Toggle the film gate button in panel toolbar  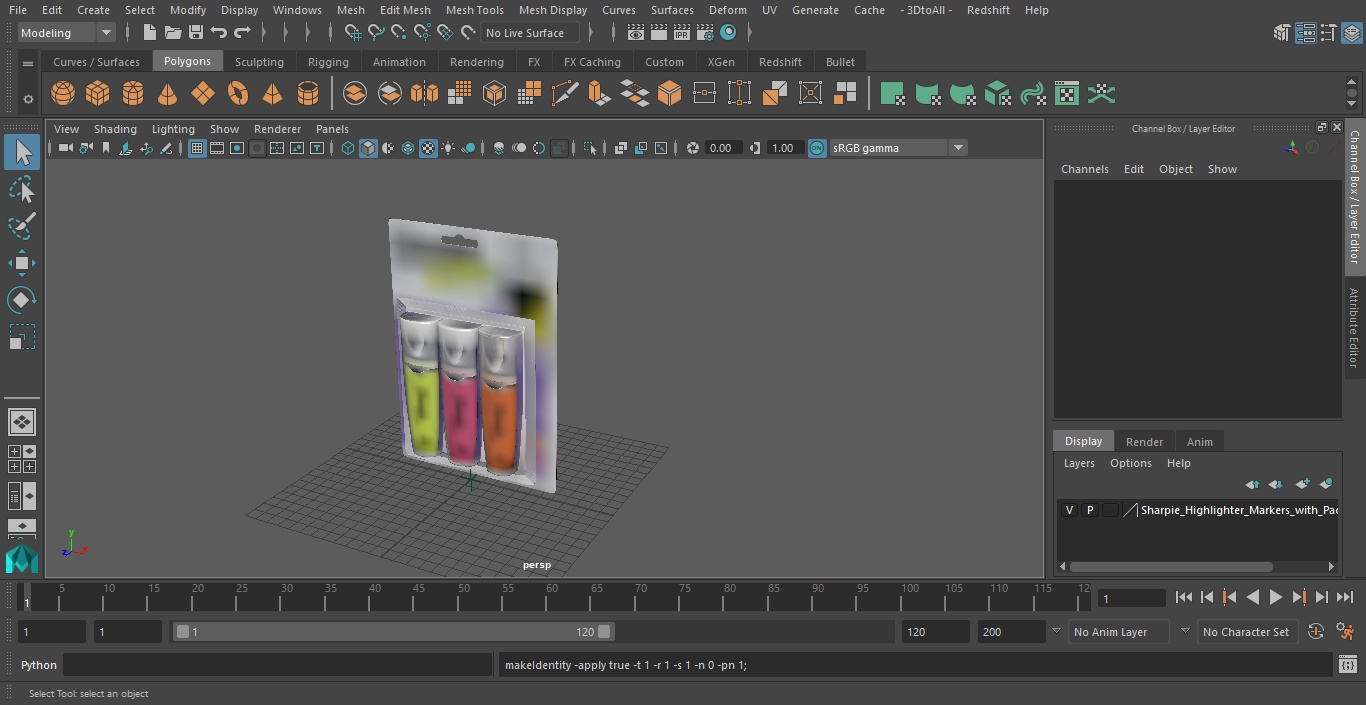point(217,148)
